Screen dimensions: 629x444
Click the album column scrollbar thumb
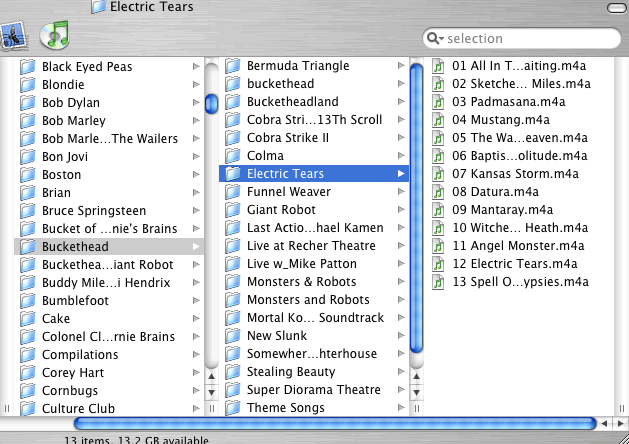(416, 208)
